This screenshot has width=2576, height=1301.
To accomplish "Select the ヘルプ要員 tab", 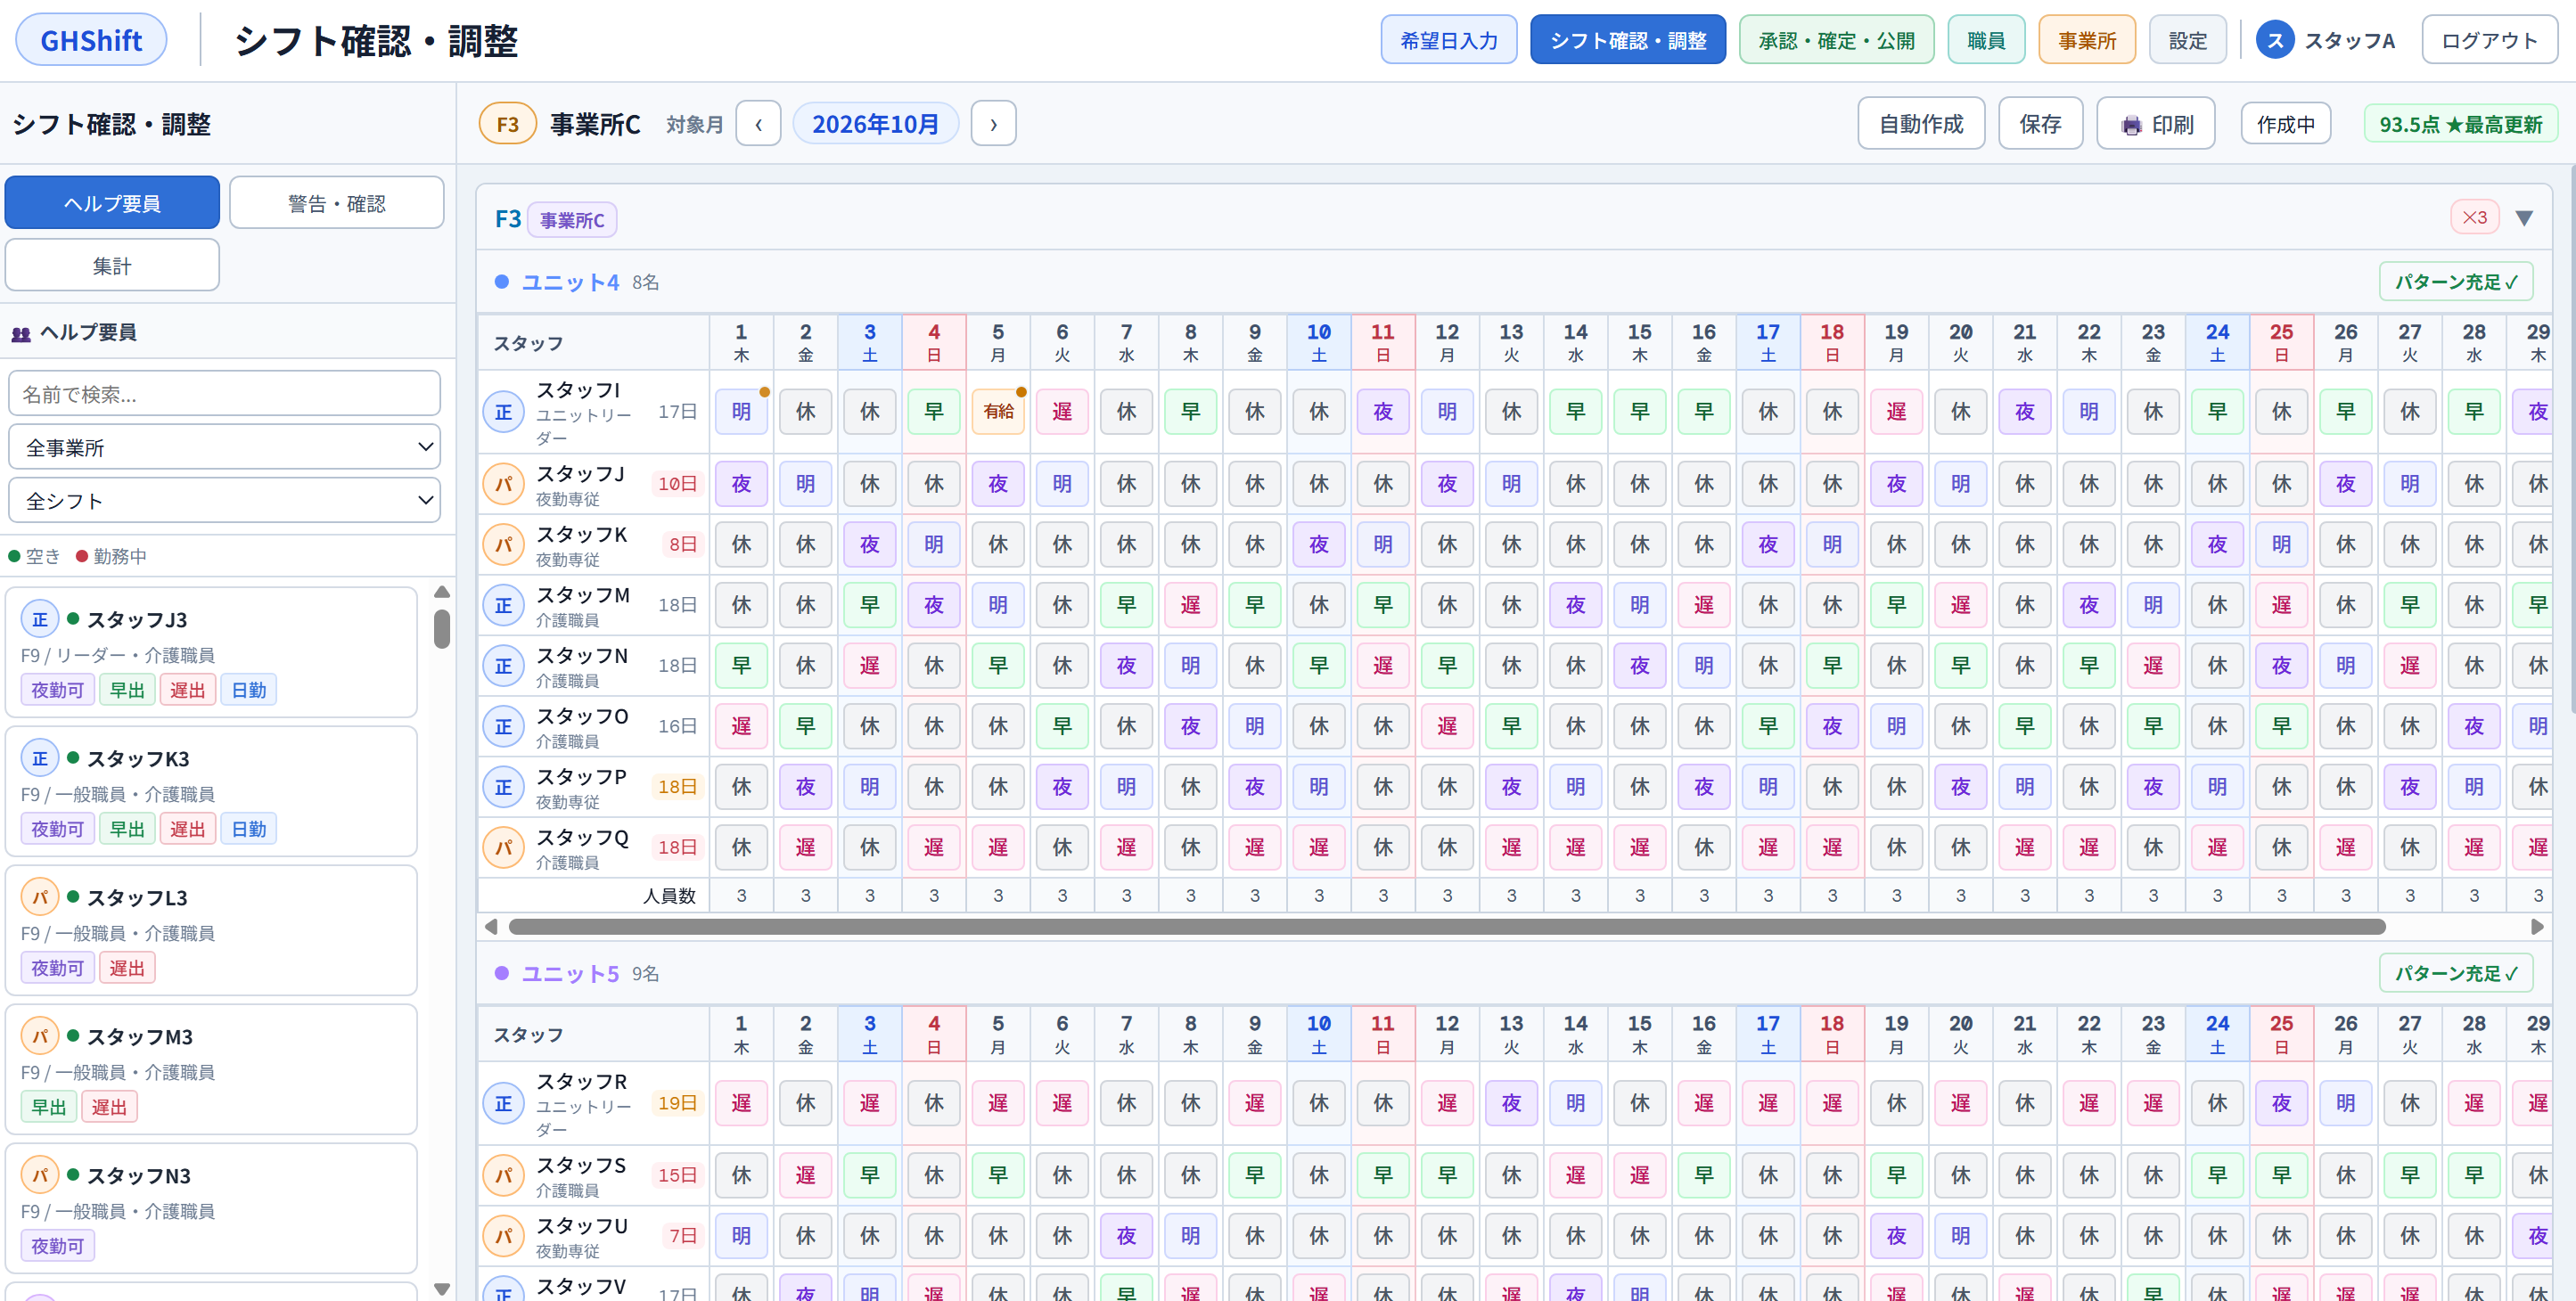I will 112,203.
